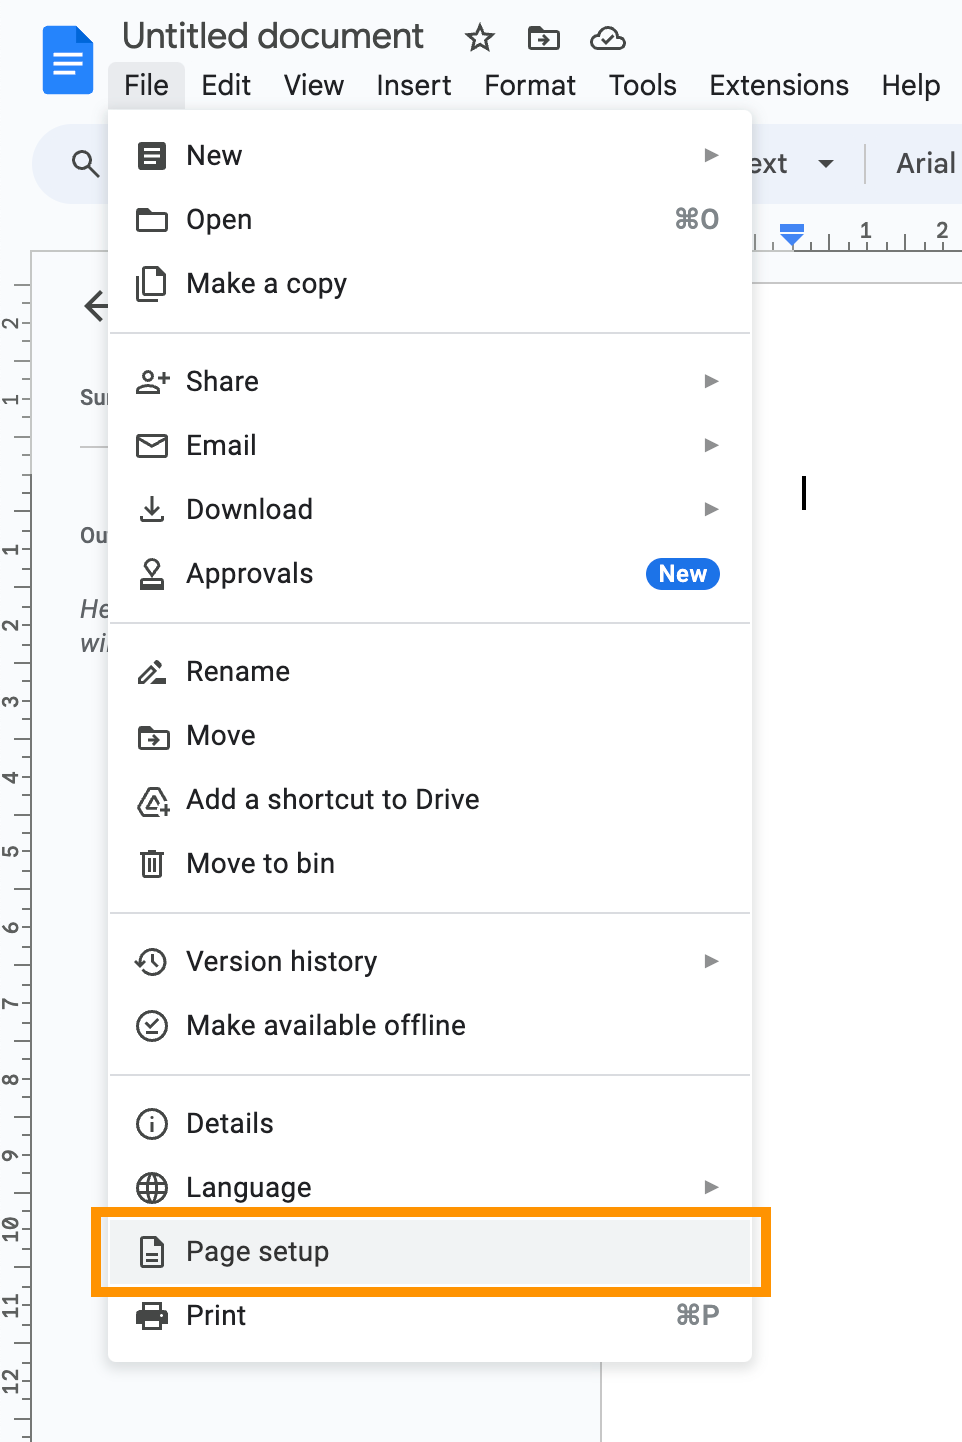Screen dimensions: 962x1442
Task: Click the Move folder icon in menu
Action: point(153,737)
